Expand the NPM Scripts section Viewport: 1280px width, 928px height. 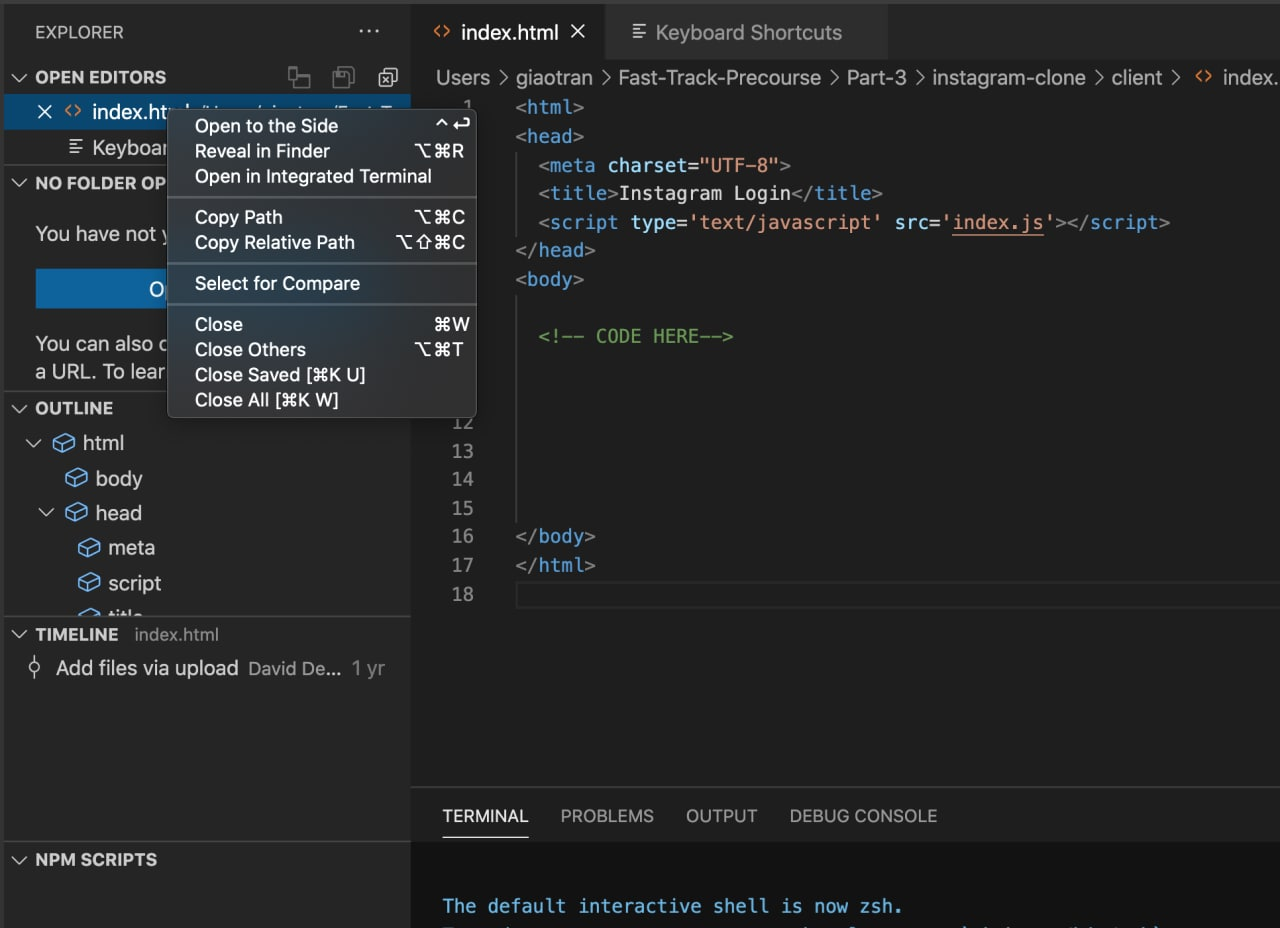[19, 860]
